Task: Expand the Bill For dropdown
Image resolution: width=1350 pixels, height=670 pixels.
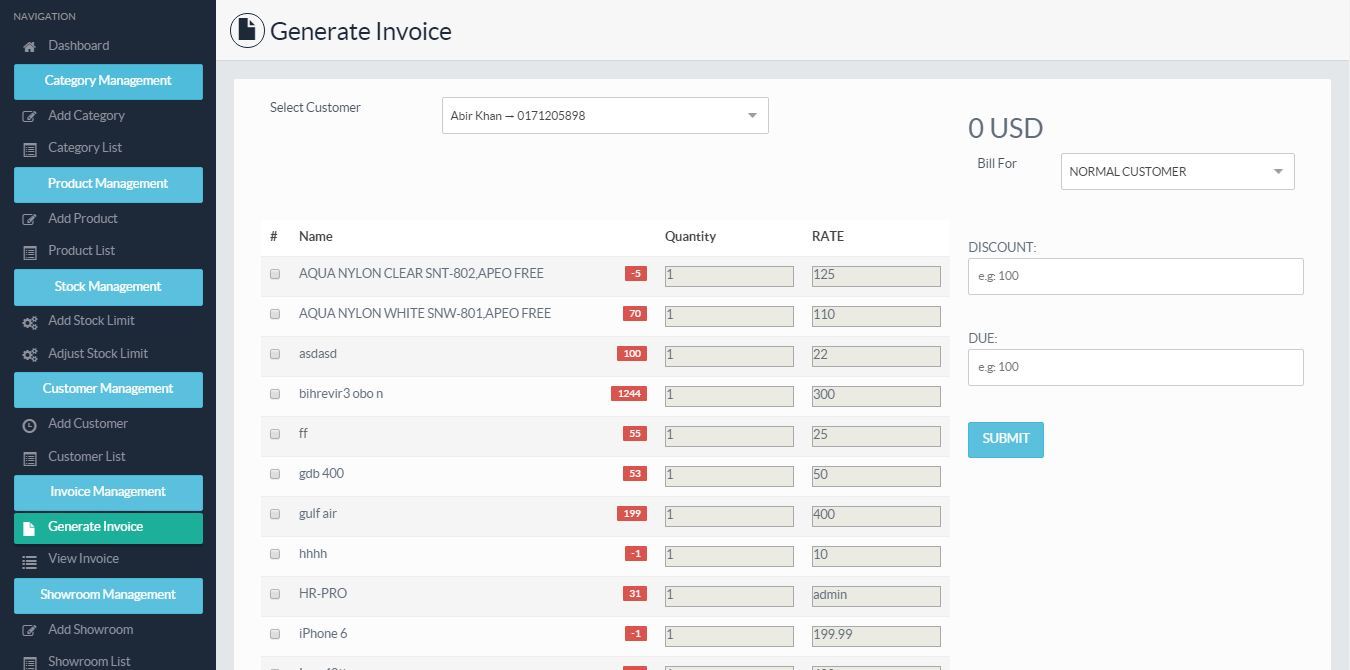Action: click(x=1176, y=172)
